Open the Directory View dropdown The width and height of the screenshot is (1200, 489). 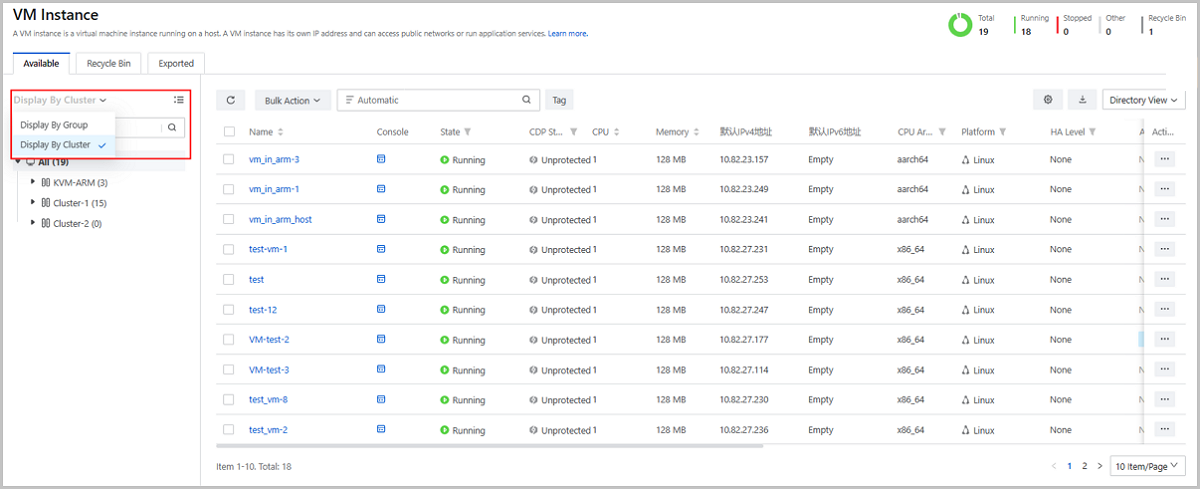1143,100
